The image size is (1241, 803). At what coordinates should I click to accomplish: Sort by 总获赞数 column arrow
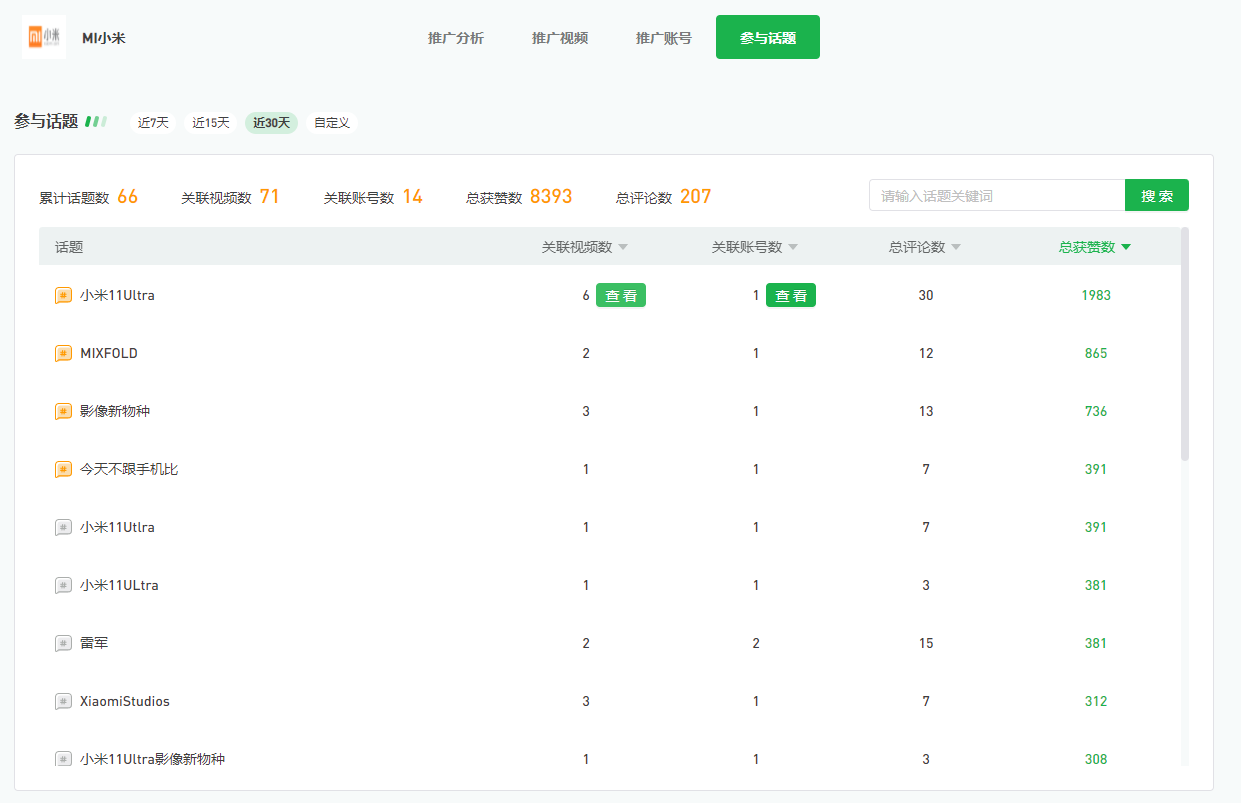point(1126,247)
